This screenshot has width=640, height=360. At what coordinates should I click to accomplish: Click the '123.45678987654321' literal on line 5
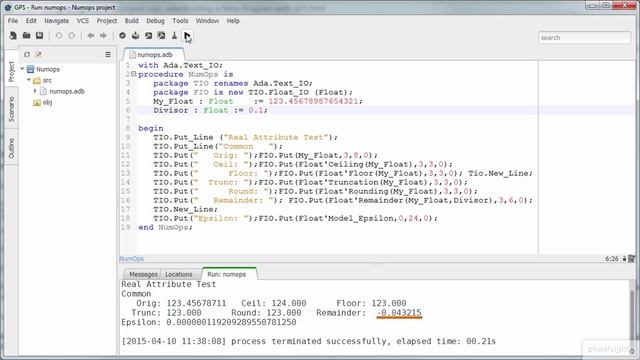[x=313, y=101]
